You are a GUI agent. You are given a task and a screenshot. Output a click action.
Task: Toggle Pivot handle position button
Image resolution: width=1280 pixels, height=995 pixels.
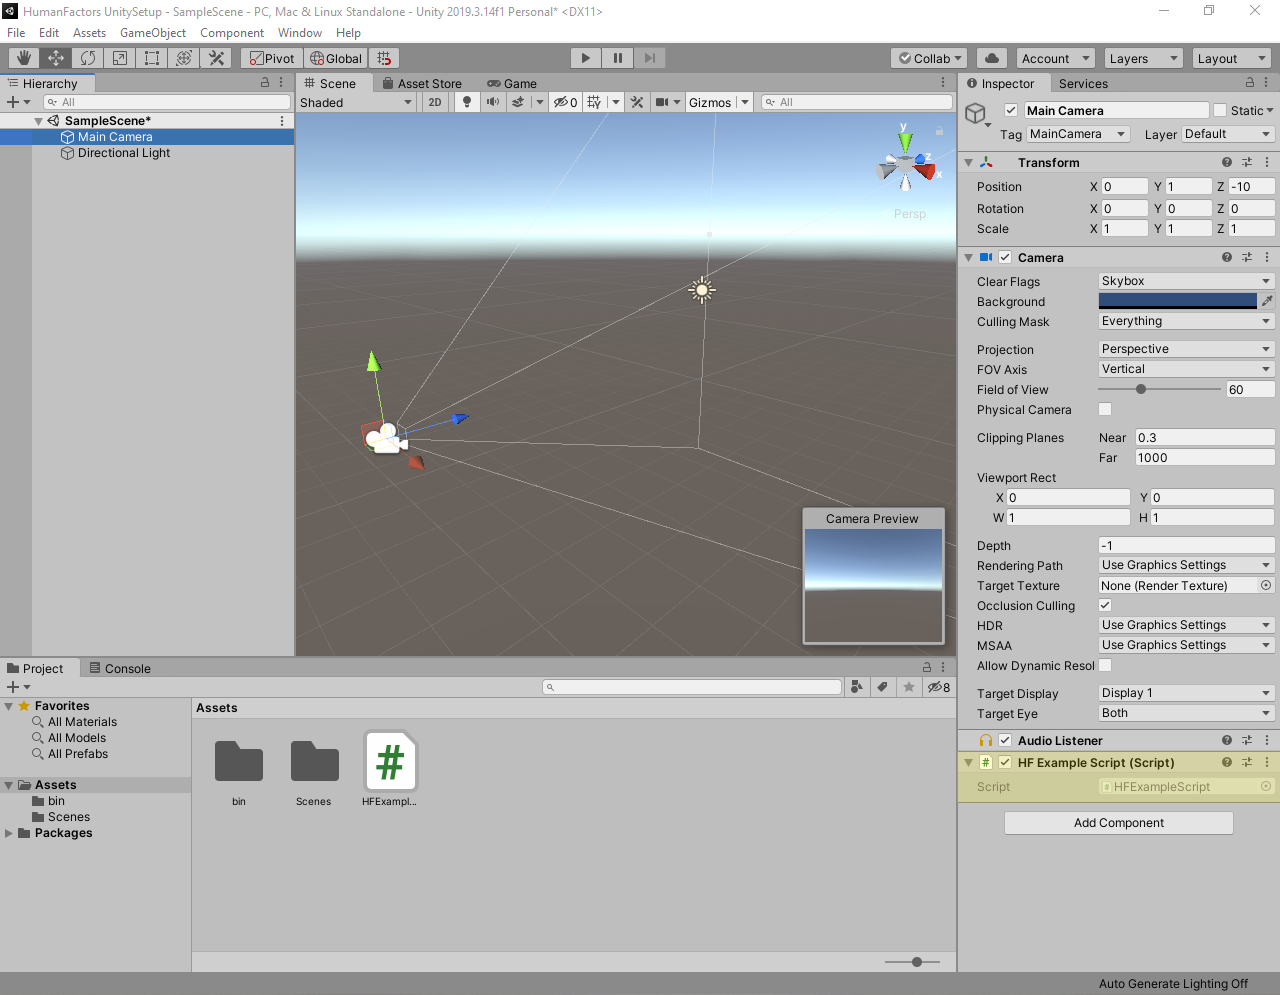point(272,58)
